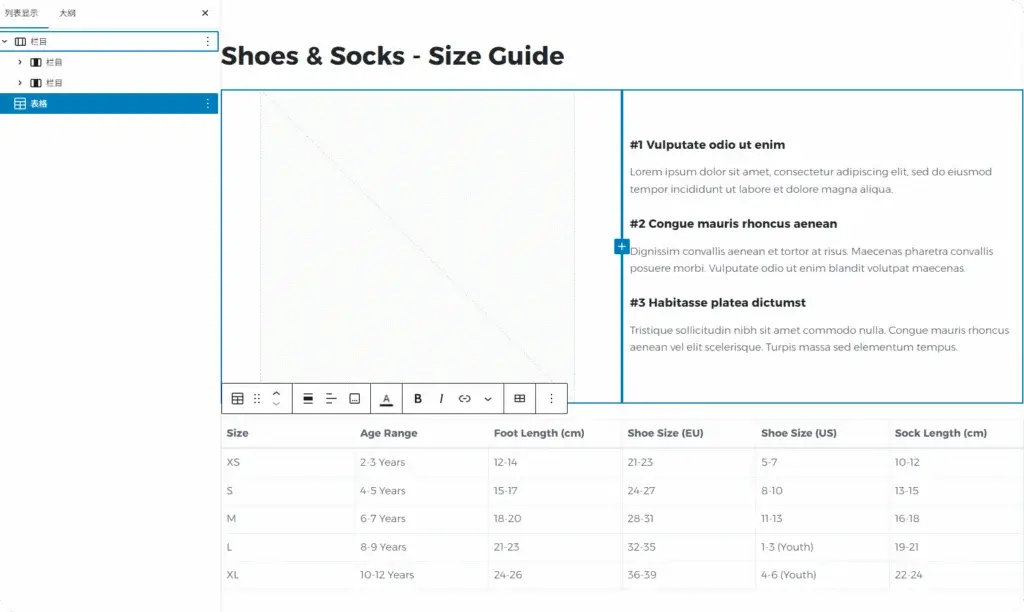
Task: Open the block alignment option in toolbar
Action: click(x=308, y=398)
